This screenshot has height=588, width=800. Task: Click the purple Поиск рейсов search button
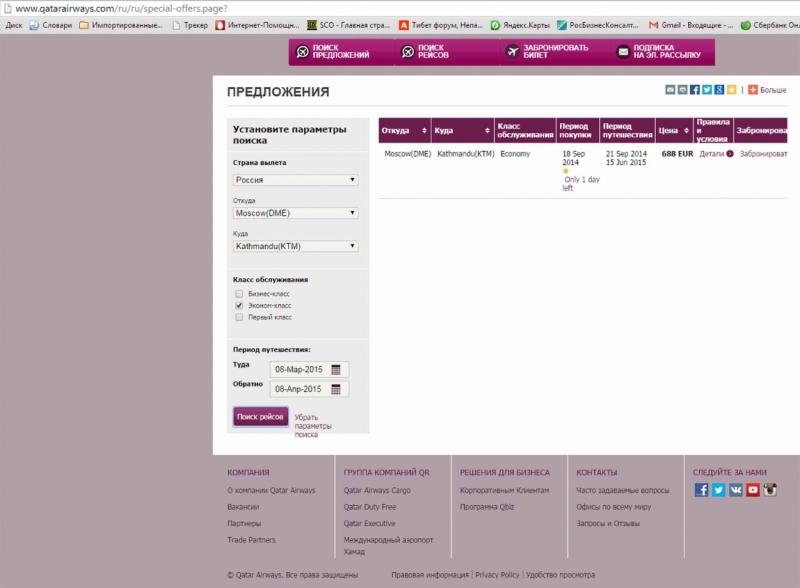(260, 417)
